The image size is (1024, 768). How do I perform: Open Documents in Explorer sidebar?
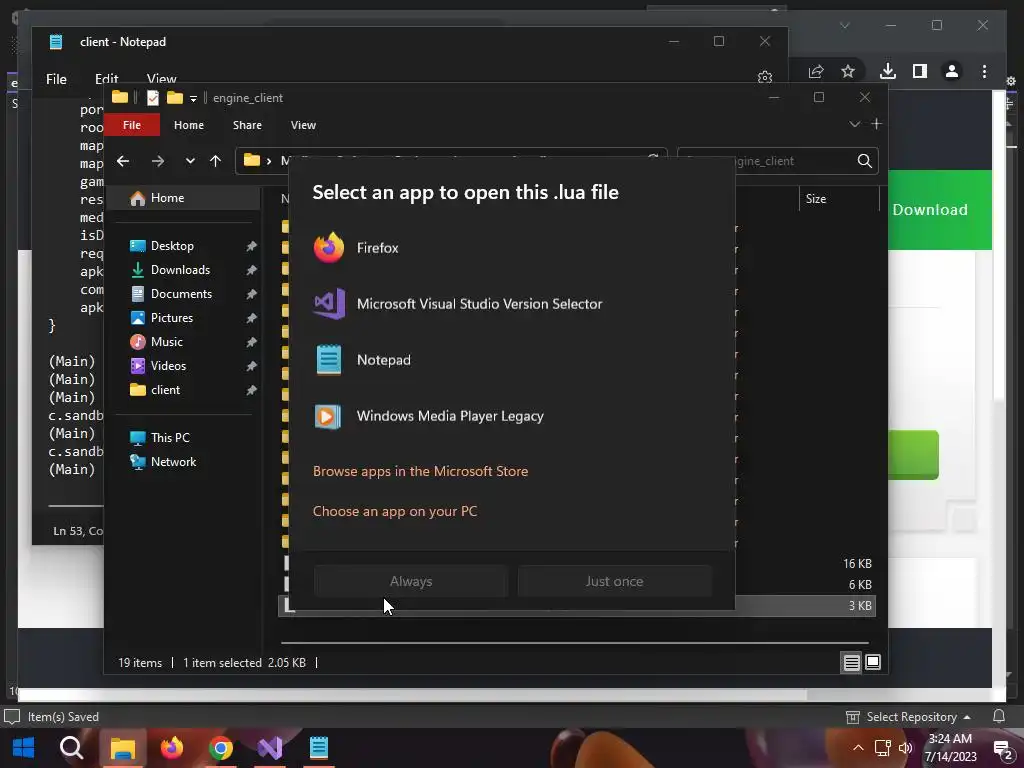[181, 294]
